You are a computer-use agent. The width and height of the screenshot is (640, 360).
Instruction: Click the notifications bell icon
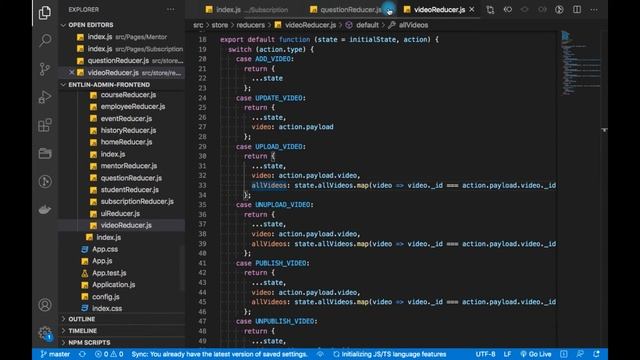596,354
